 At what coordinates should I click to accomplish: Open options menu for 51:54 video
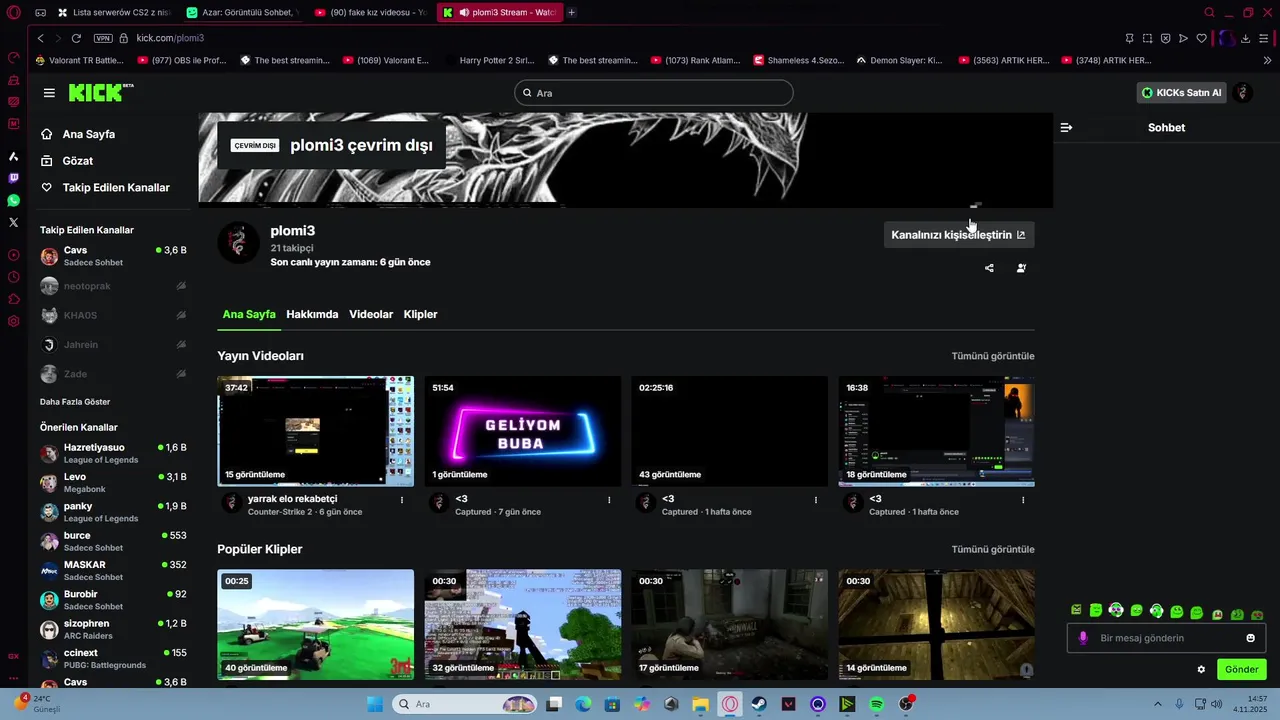[x=609, y=499]
